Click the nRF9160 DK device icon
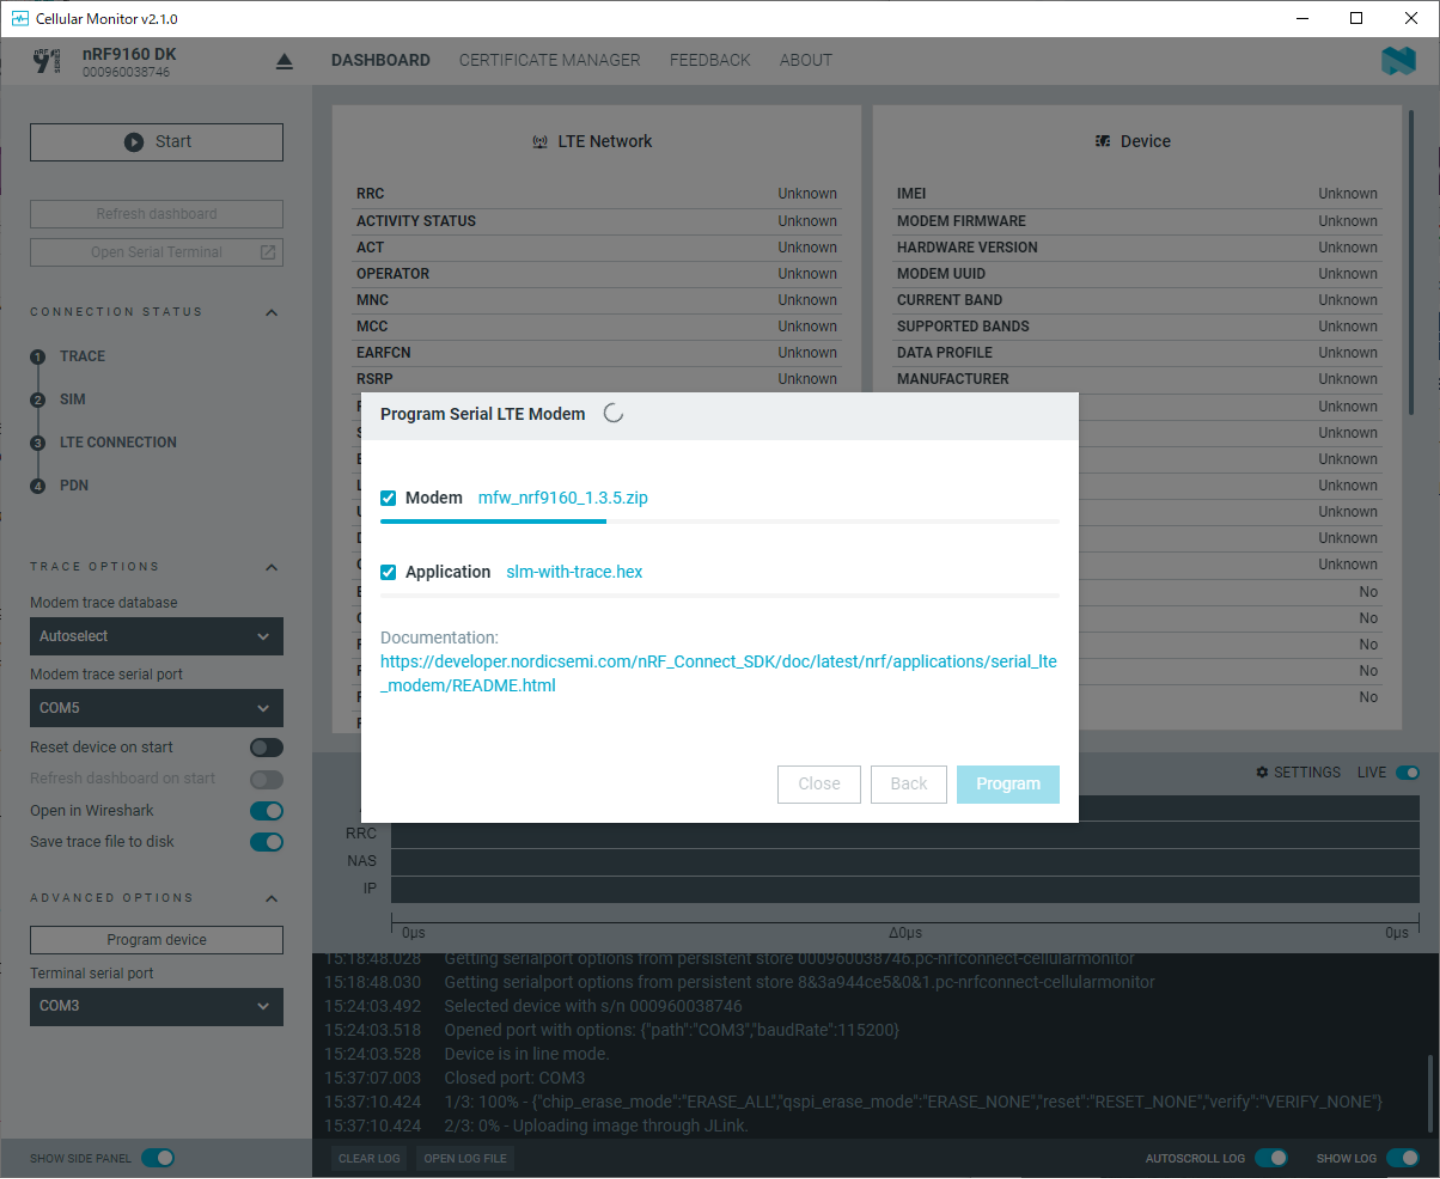 pyautogui.click(x=46, y=62)
